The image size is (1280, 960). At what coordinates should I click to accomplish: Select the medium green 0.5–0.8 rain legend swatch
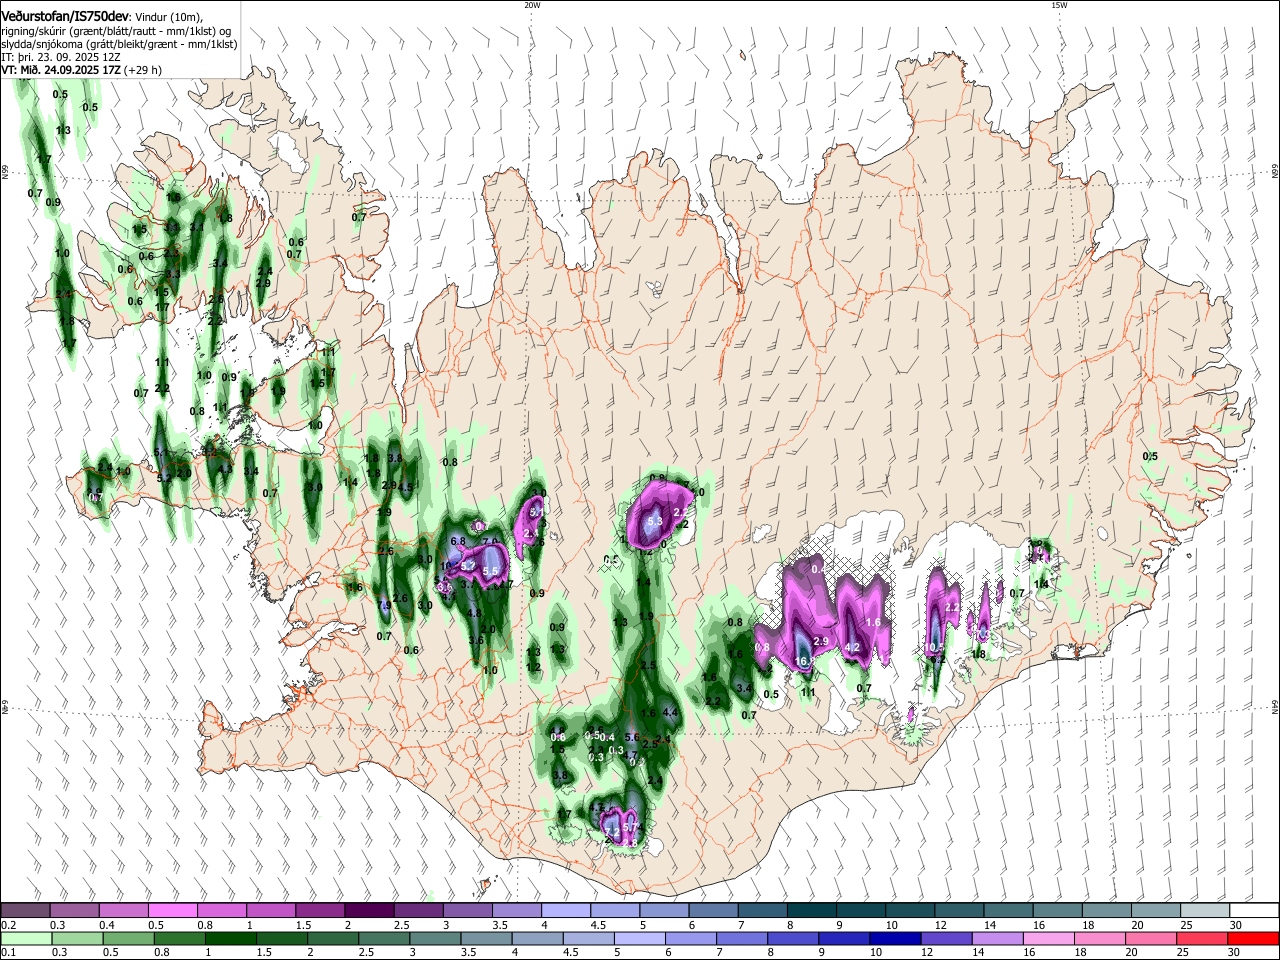(129, 938)
